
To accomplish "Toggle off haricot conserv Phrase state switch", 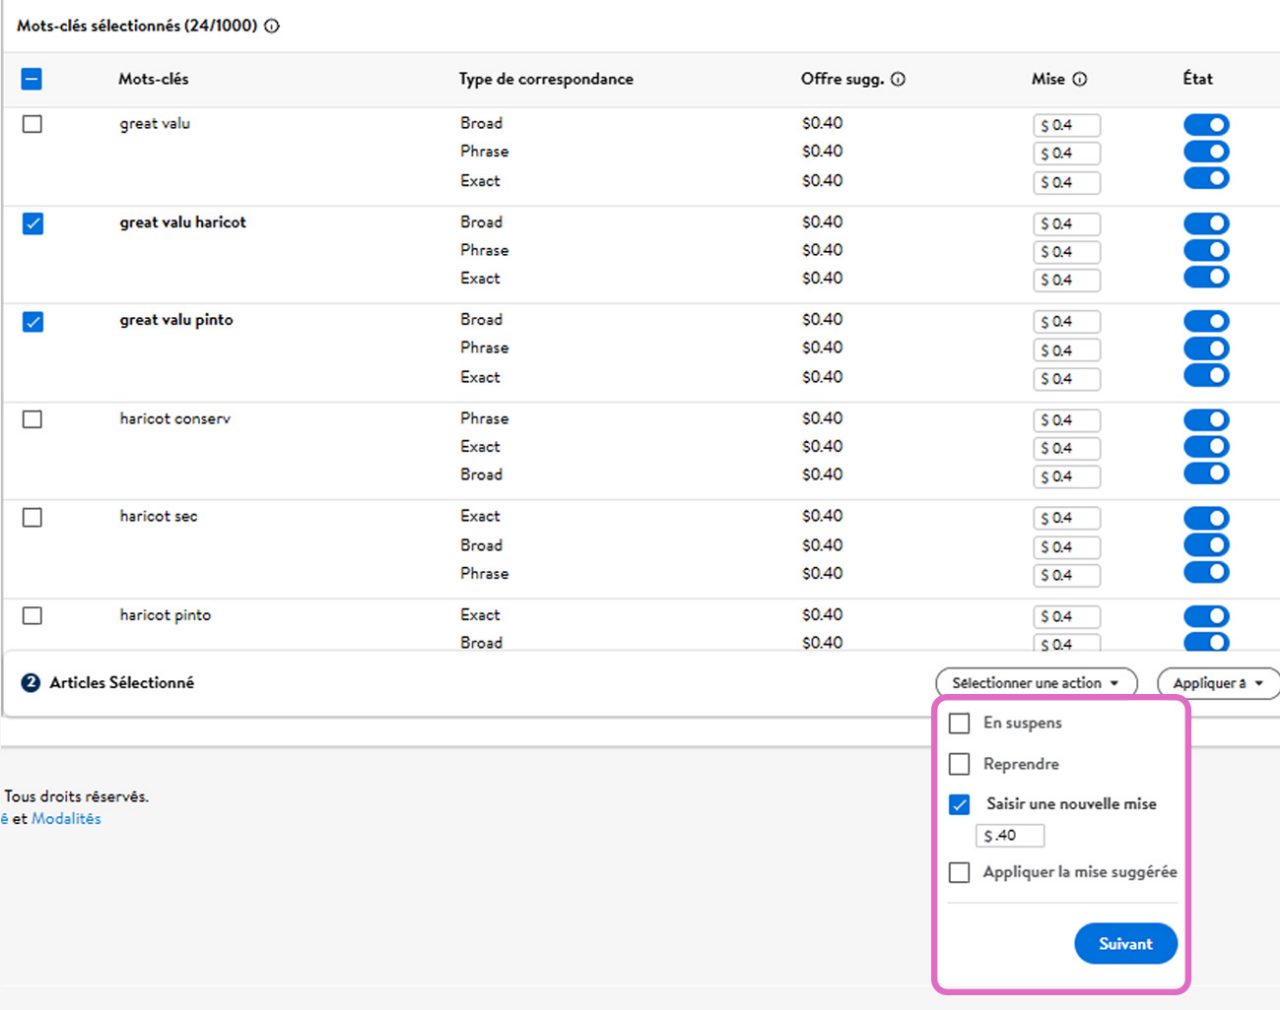I will coord(1206,419).
